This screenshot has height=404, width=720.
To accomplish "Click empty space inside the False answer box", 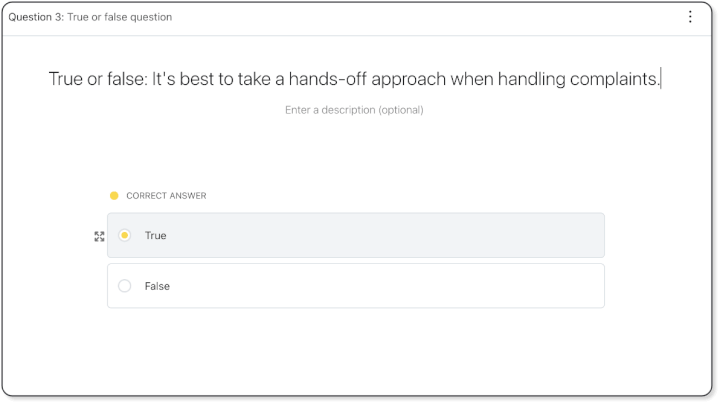I will click(x=400, y=286).
